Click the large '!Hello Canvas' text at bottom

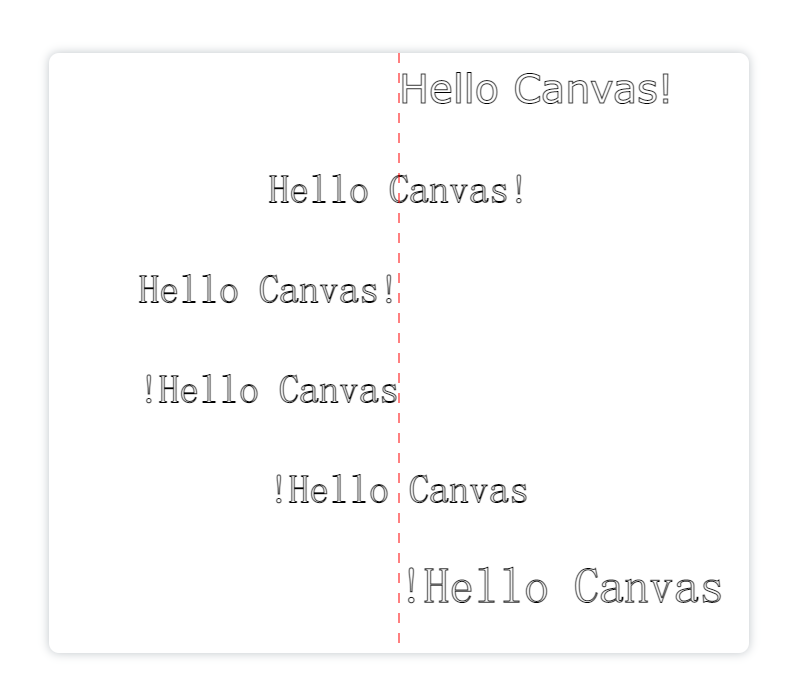pyautogui.click(x=563, y=586)
